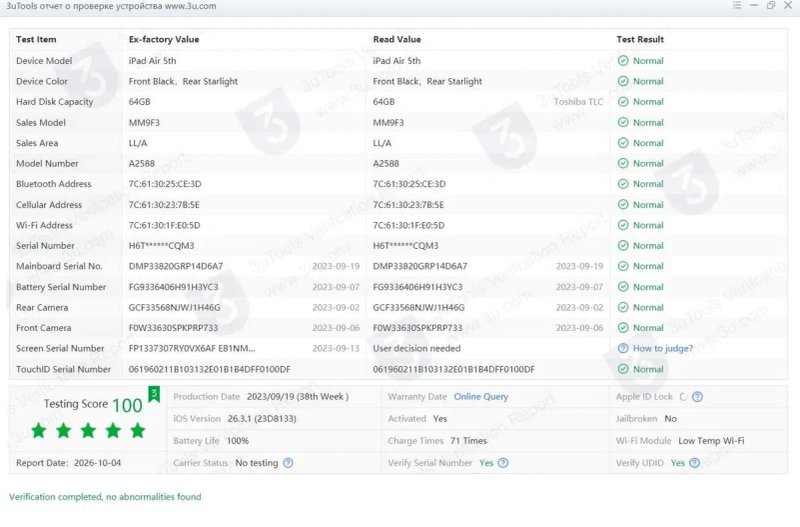Click the green 3uTools badge beside score
The height and width of the screenshot is (527, 800).
pyautogui.click(x=154, y=394)
